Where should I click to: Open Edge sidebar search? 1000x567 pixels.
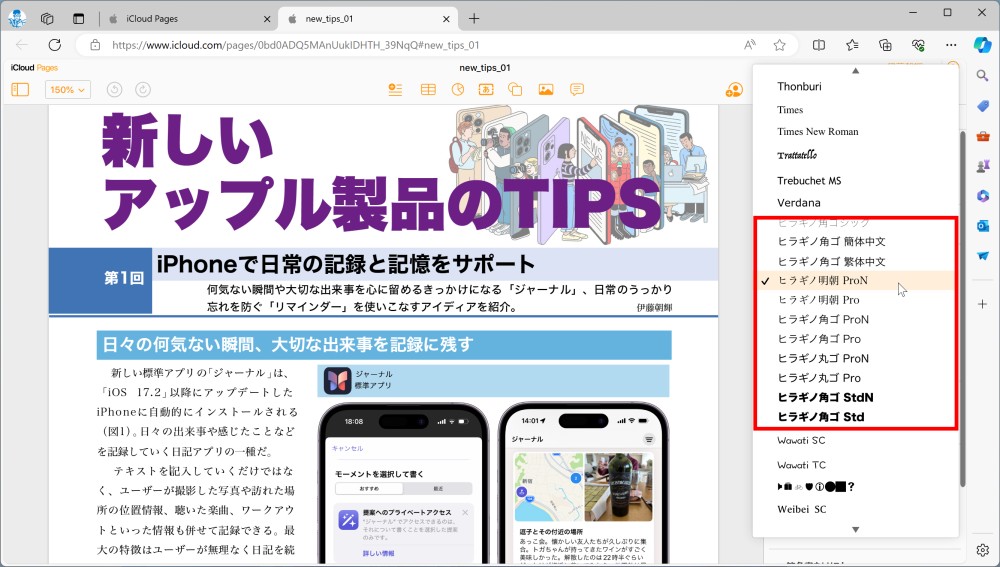click(x=982, y=75)
